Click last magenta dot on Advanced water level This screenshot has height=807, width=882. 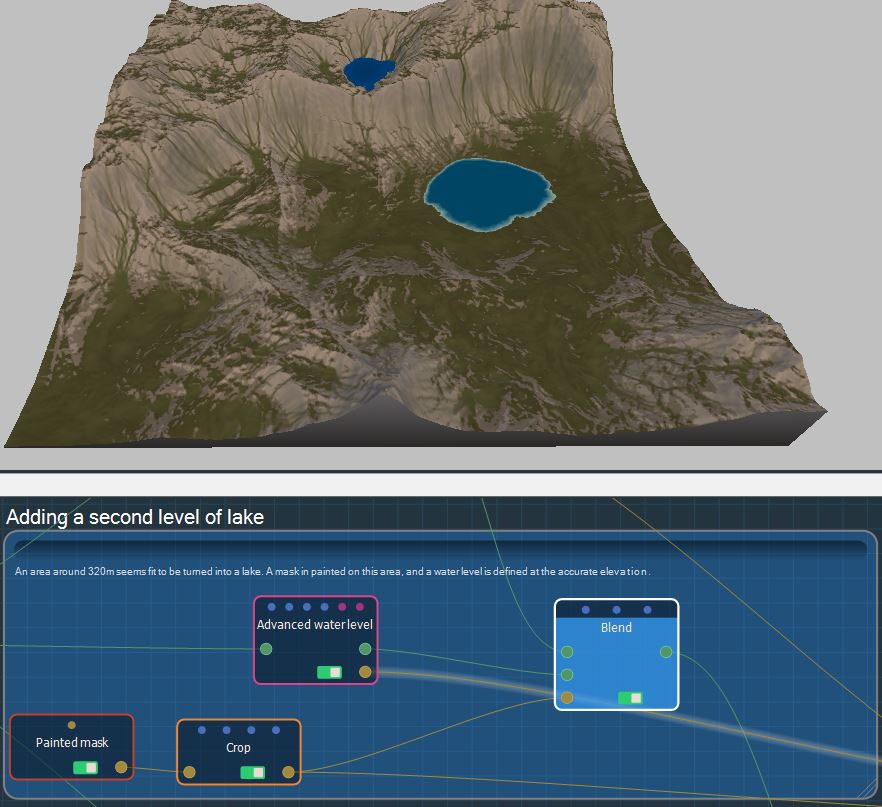click(x=360, y=607)
